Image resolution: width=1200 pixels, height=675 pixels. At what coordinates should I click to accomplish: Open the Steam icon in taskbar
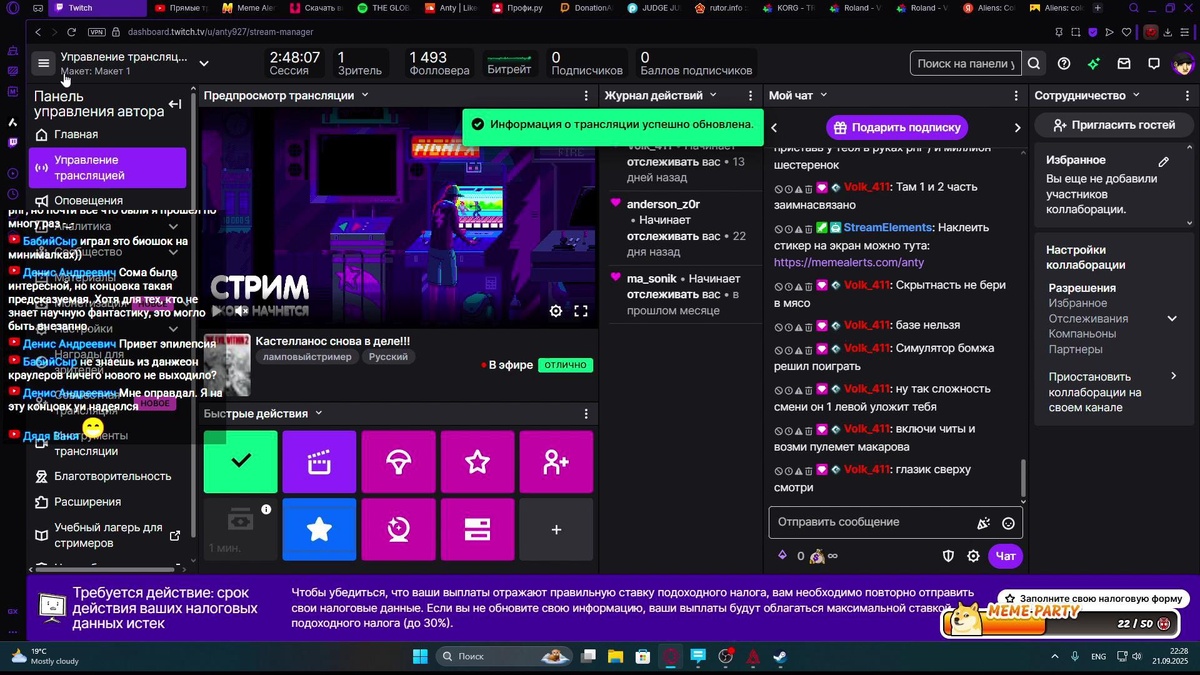click(x=779, y=657)
